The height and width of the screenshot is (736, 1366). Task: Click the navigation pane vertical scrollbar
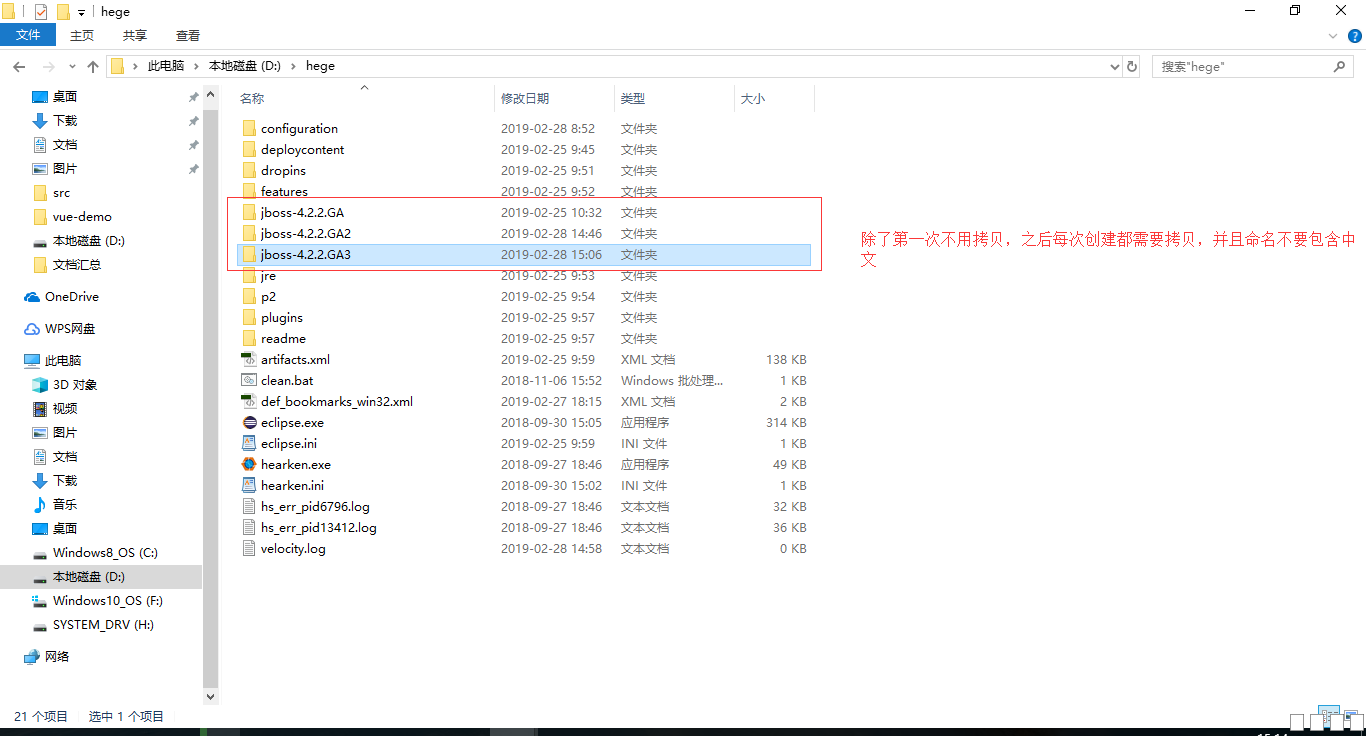[210, 400]
